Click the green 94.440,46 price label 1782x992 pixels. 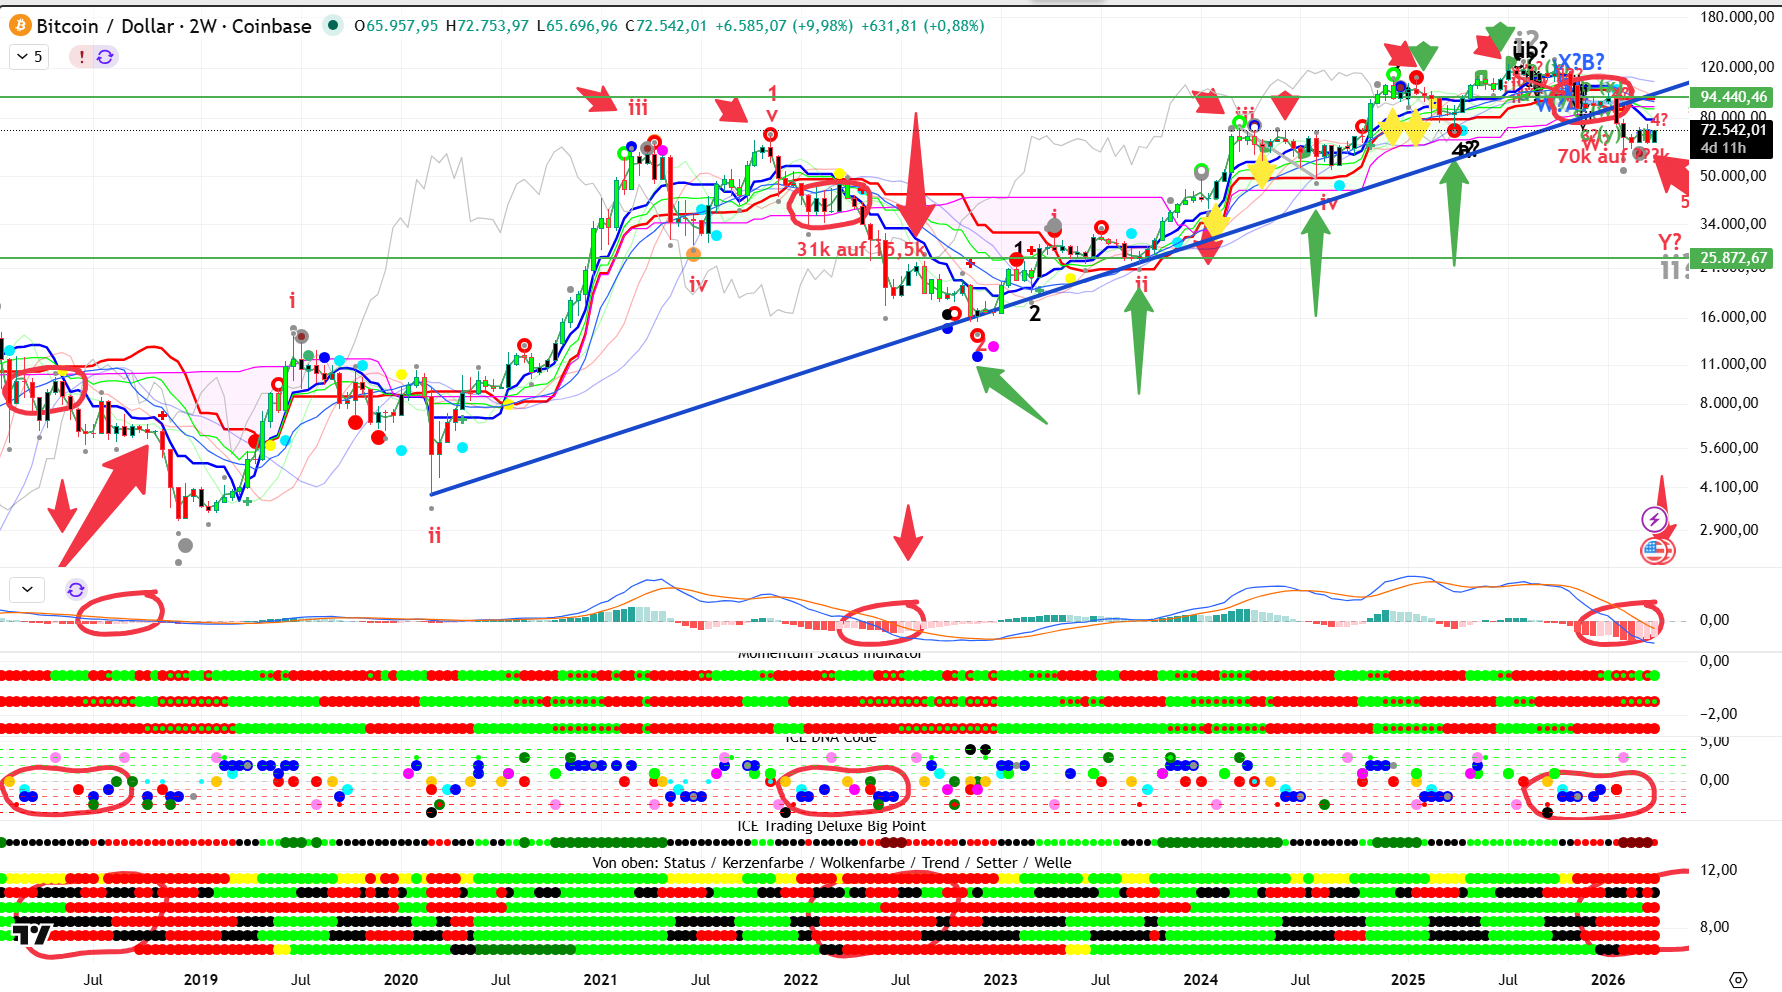1733,97
